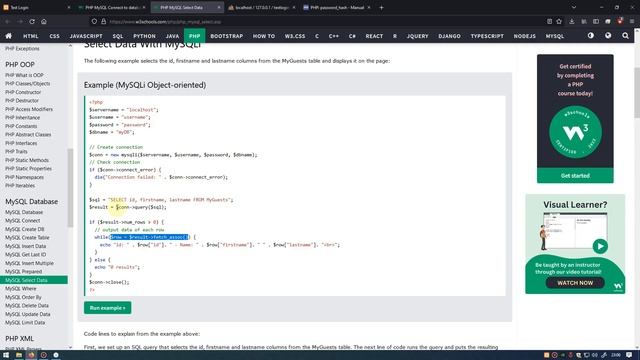This screenshot has height=360, width=640.
Task: Open MySQL Connect sidebar link
Action: click(22, 220)
